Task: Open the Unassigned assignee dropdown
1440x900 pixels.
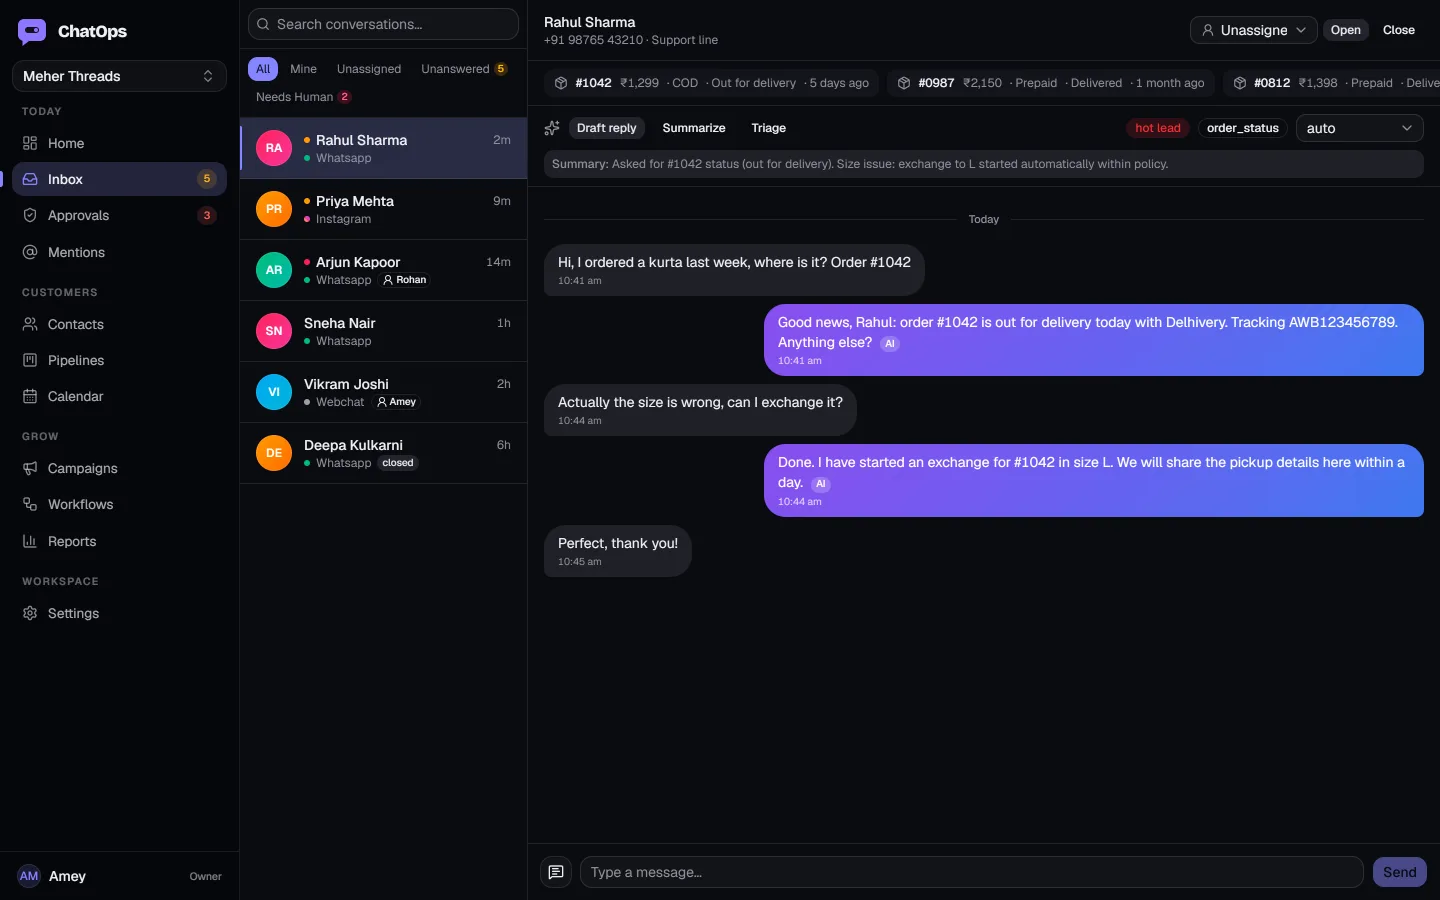Action: (1254, 30)
